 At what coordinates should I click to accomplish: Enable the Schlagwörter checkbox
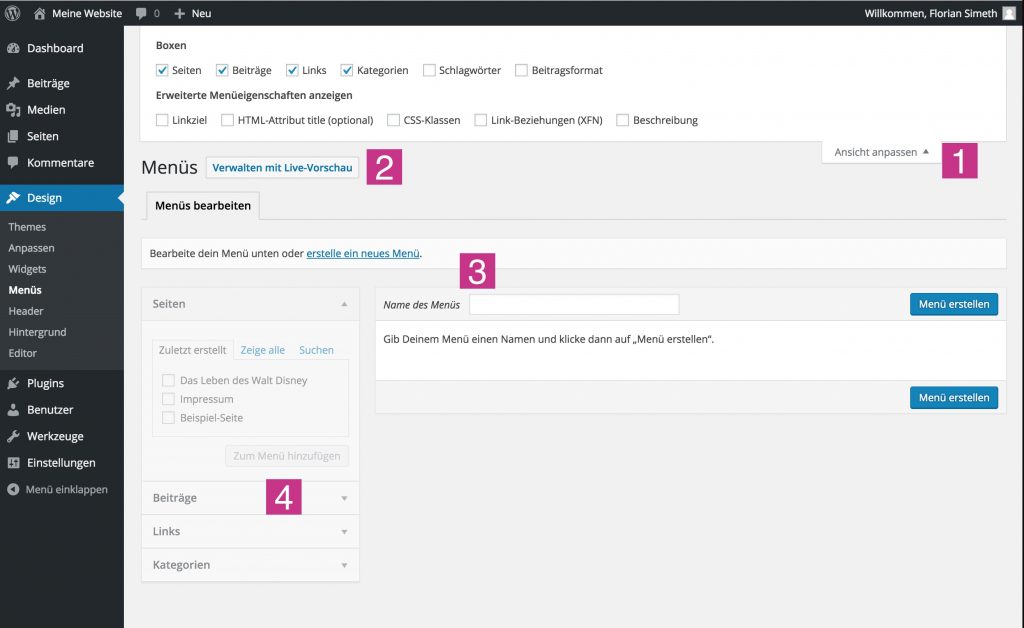click(430, 70)
